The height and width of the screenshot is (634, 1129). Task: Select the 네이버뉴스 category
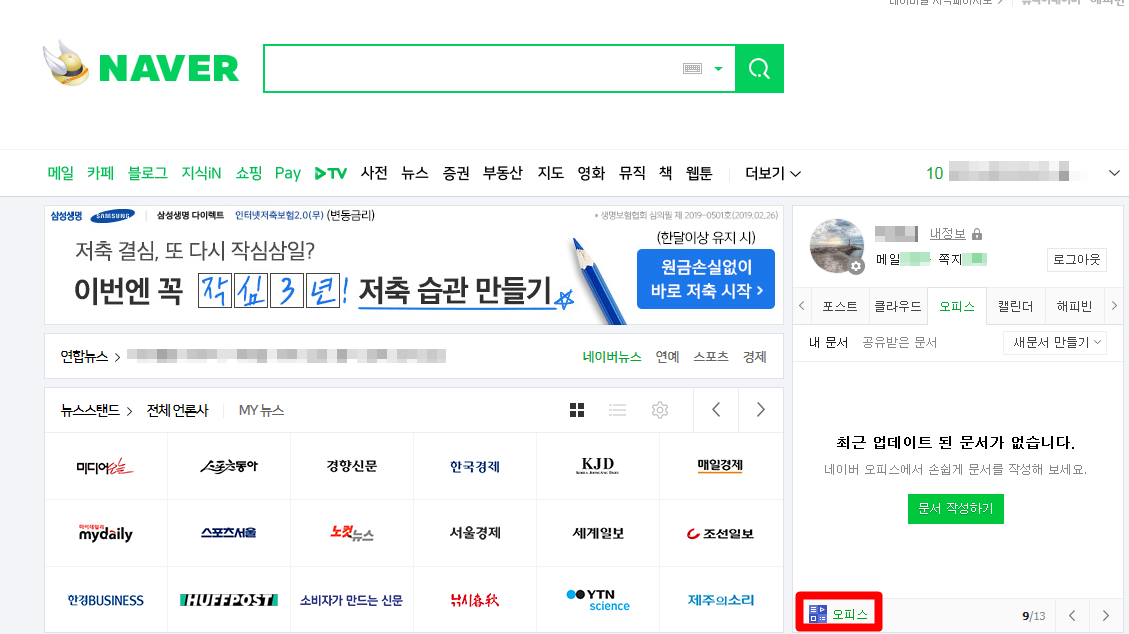pos(611,356)
